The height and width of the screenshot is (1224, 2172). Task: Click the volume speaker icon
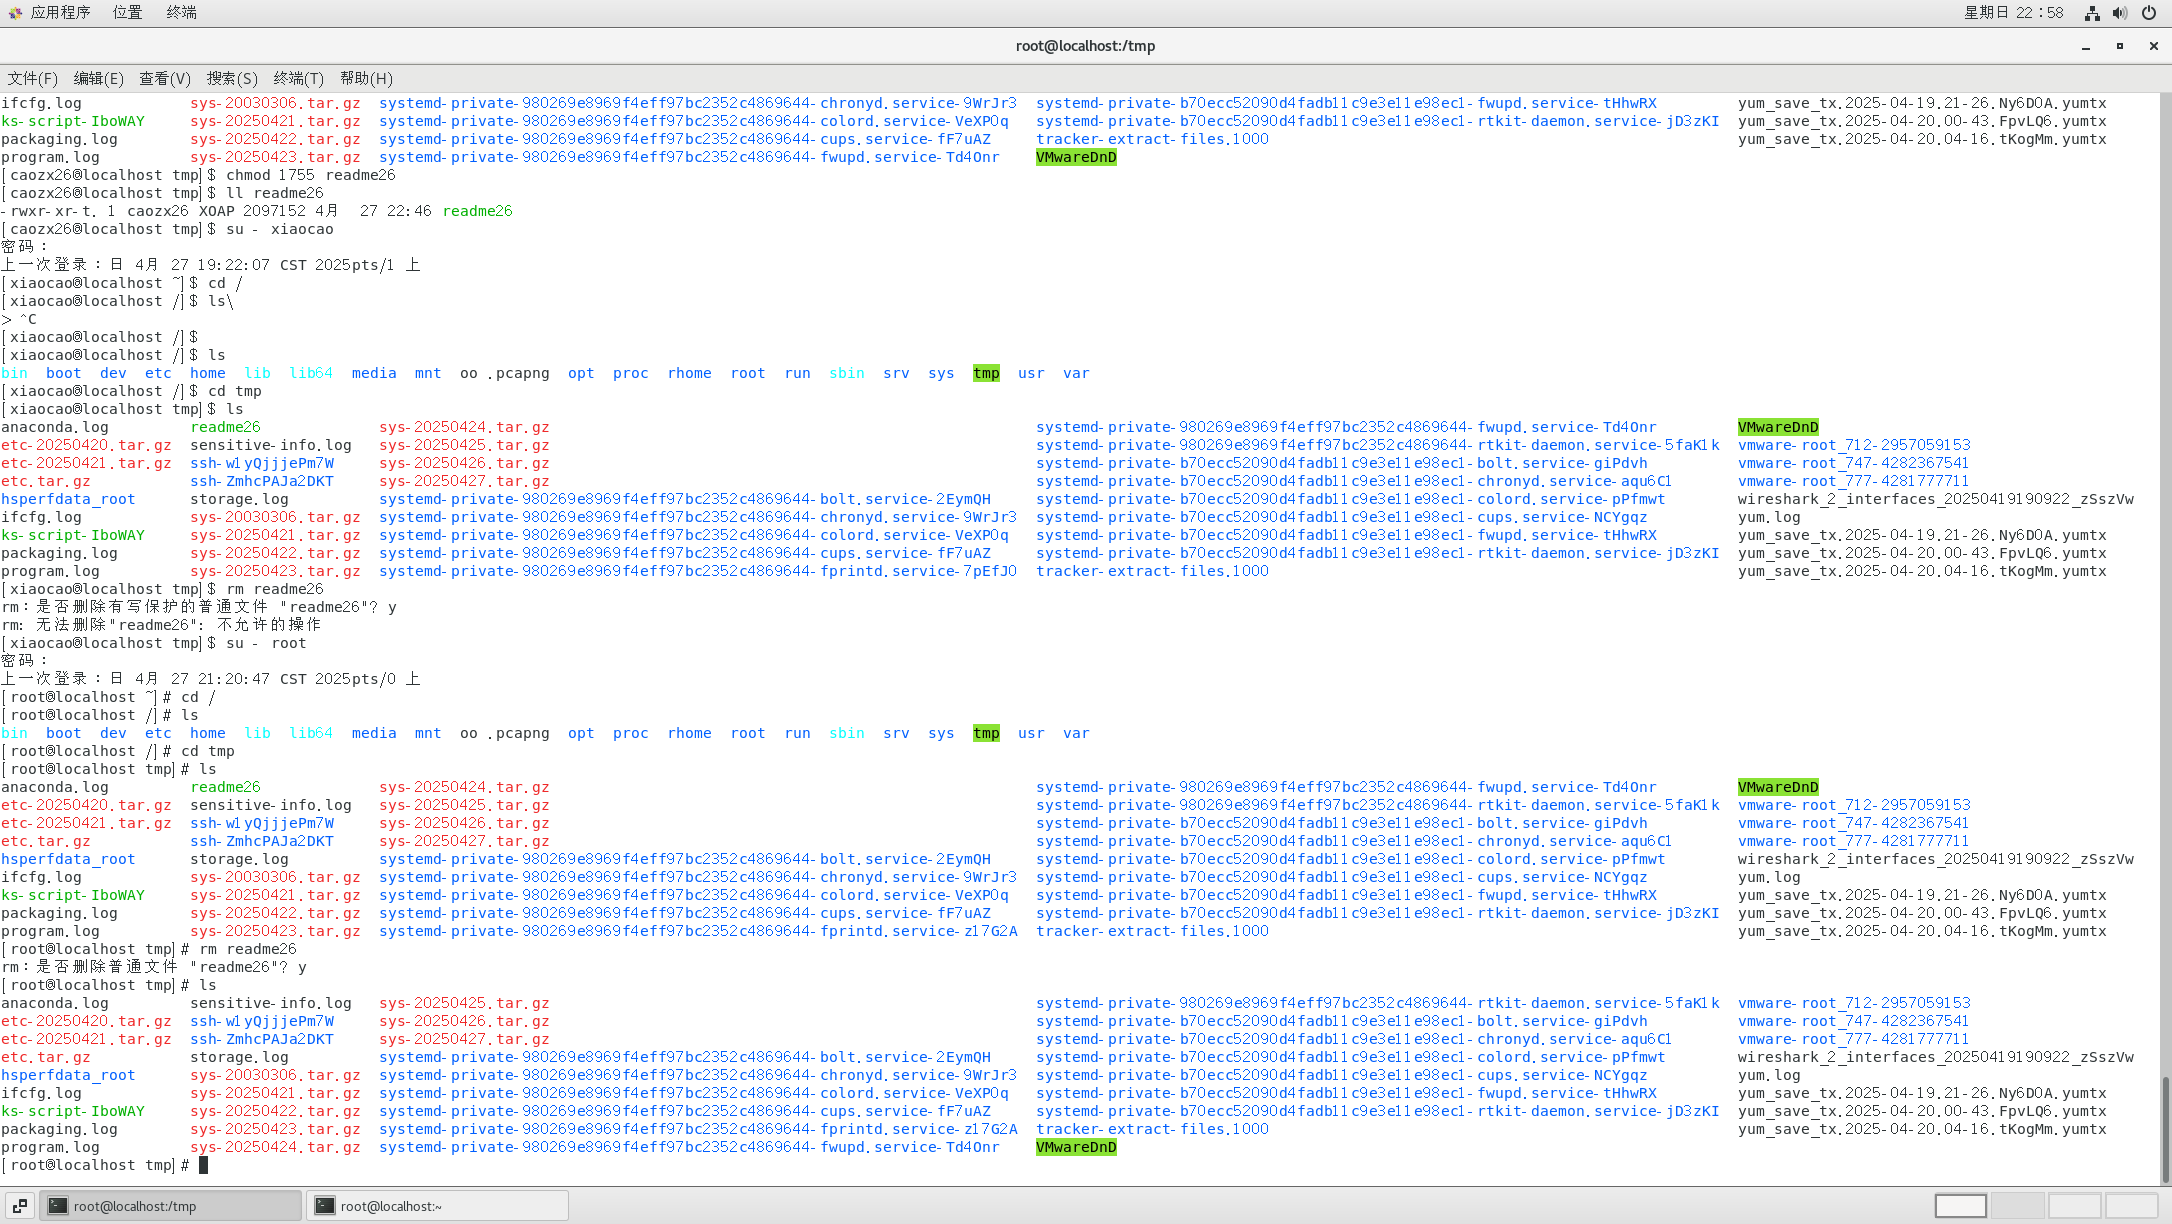[2119, 13]
